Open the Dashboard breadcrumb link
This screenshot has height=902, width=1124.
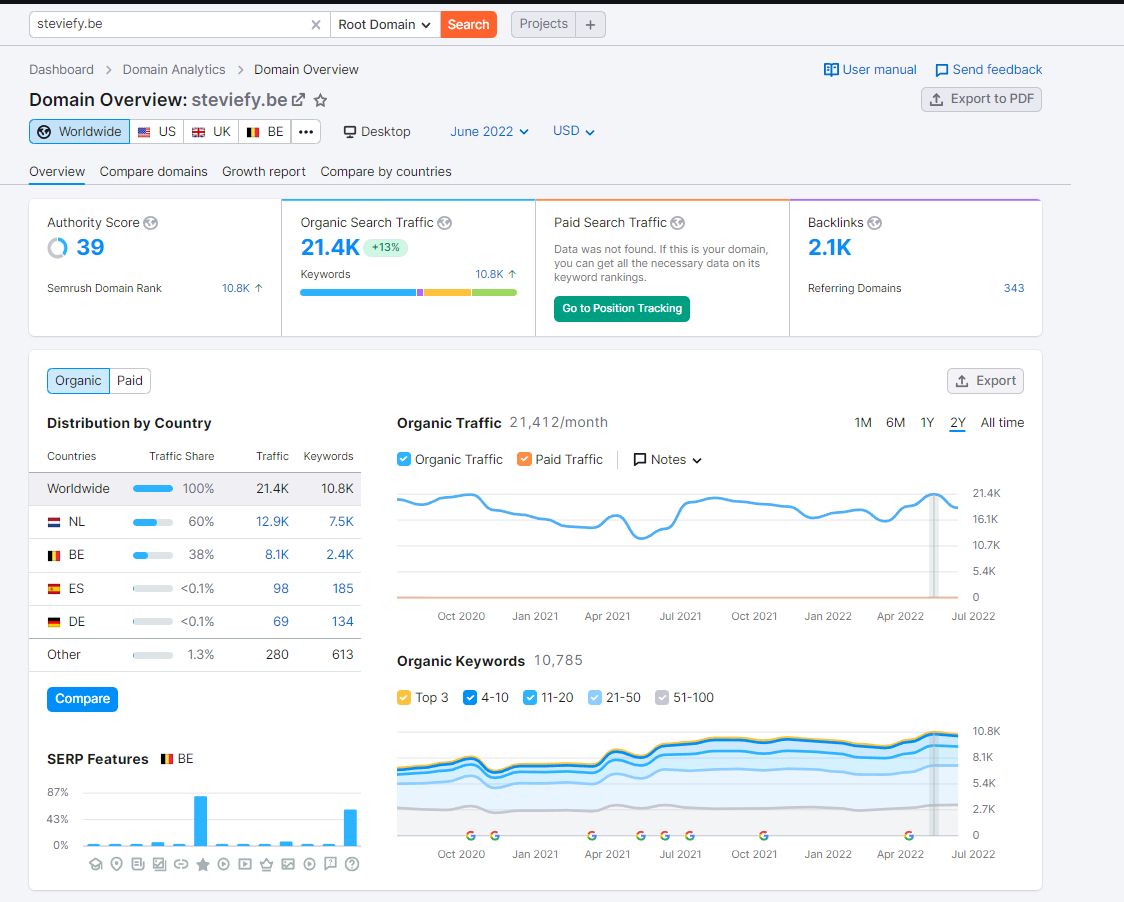[x=62, y=70]
